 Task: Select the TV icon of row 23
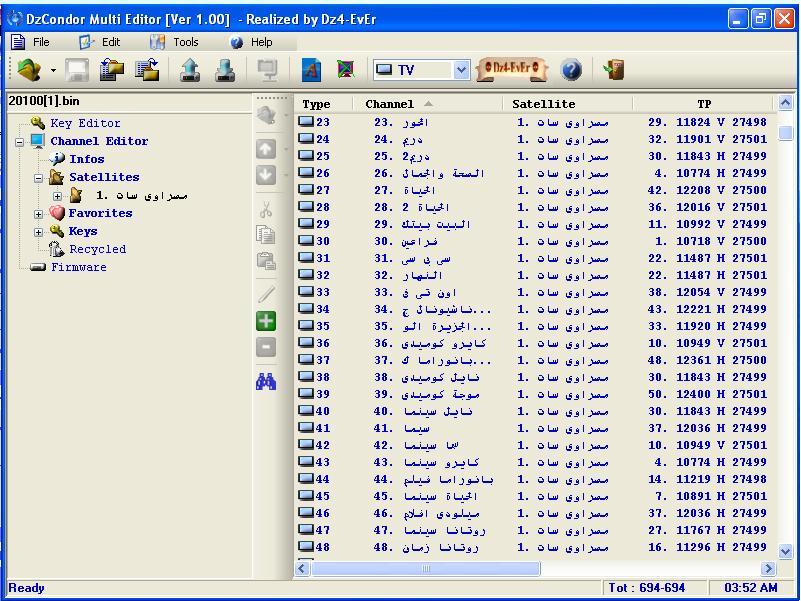point(306,122)
